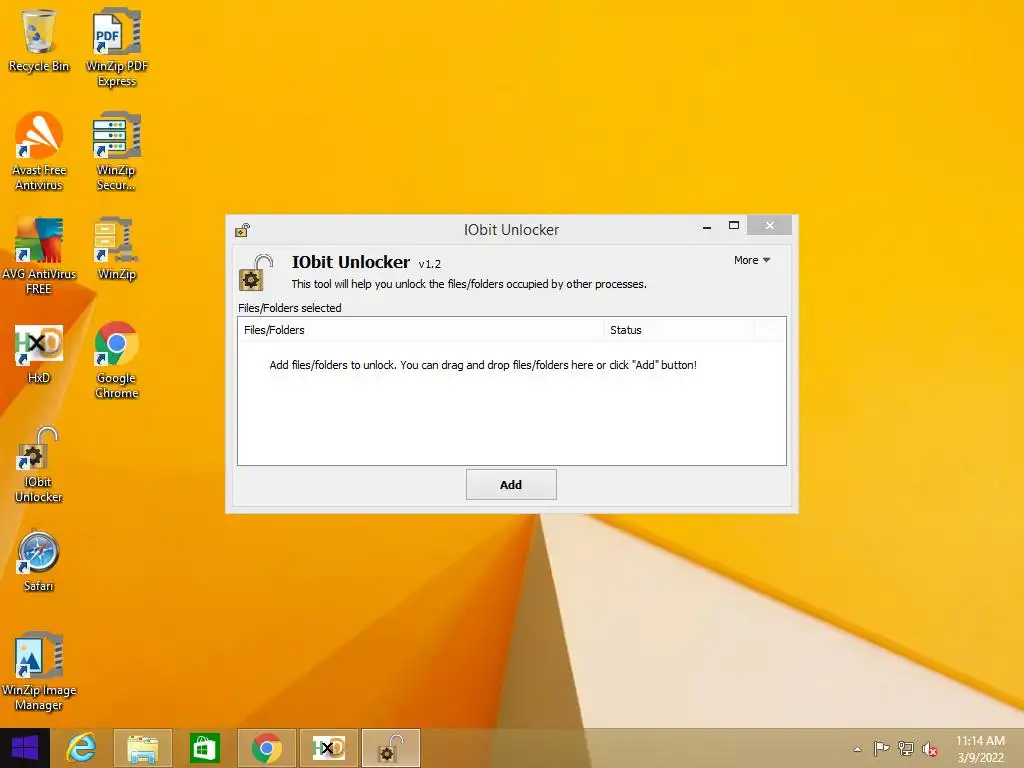The width and height of the screenshot is (1024, 768).
Task: Click the Add button
Action: [511, 485]
